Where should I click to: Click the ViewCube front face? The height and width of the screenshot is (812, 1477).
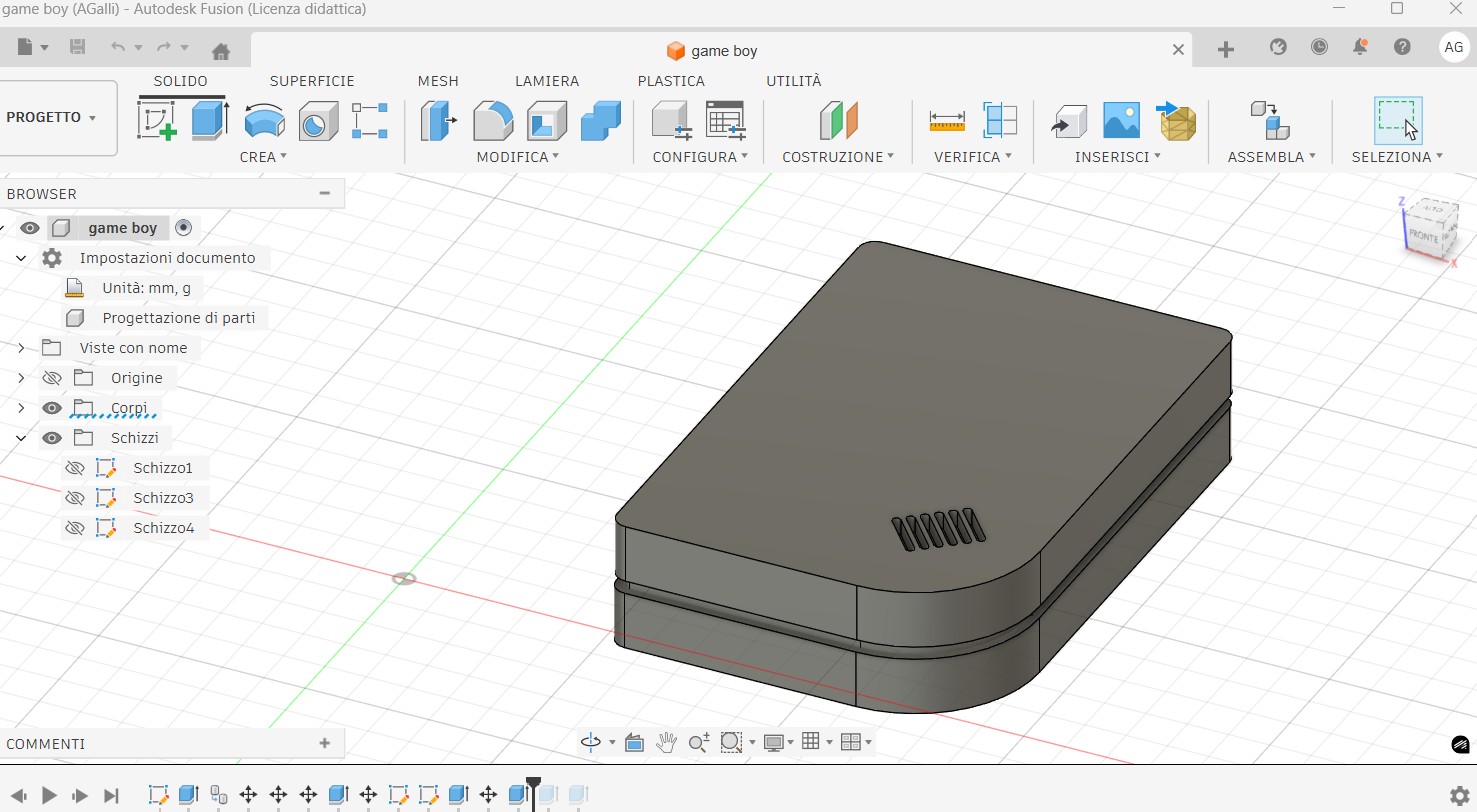[1422, 236]
